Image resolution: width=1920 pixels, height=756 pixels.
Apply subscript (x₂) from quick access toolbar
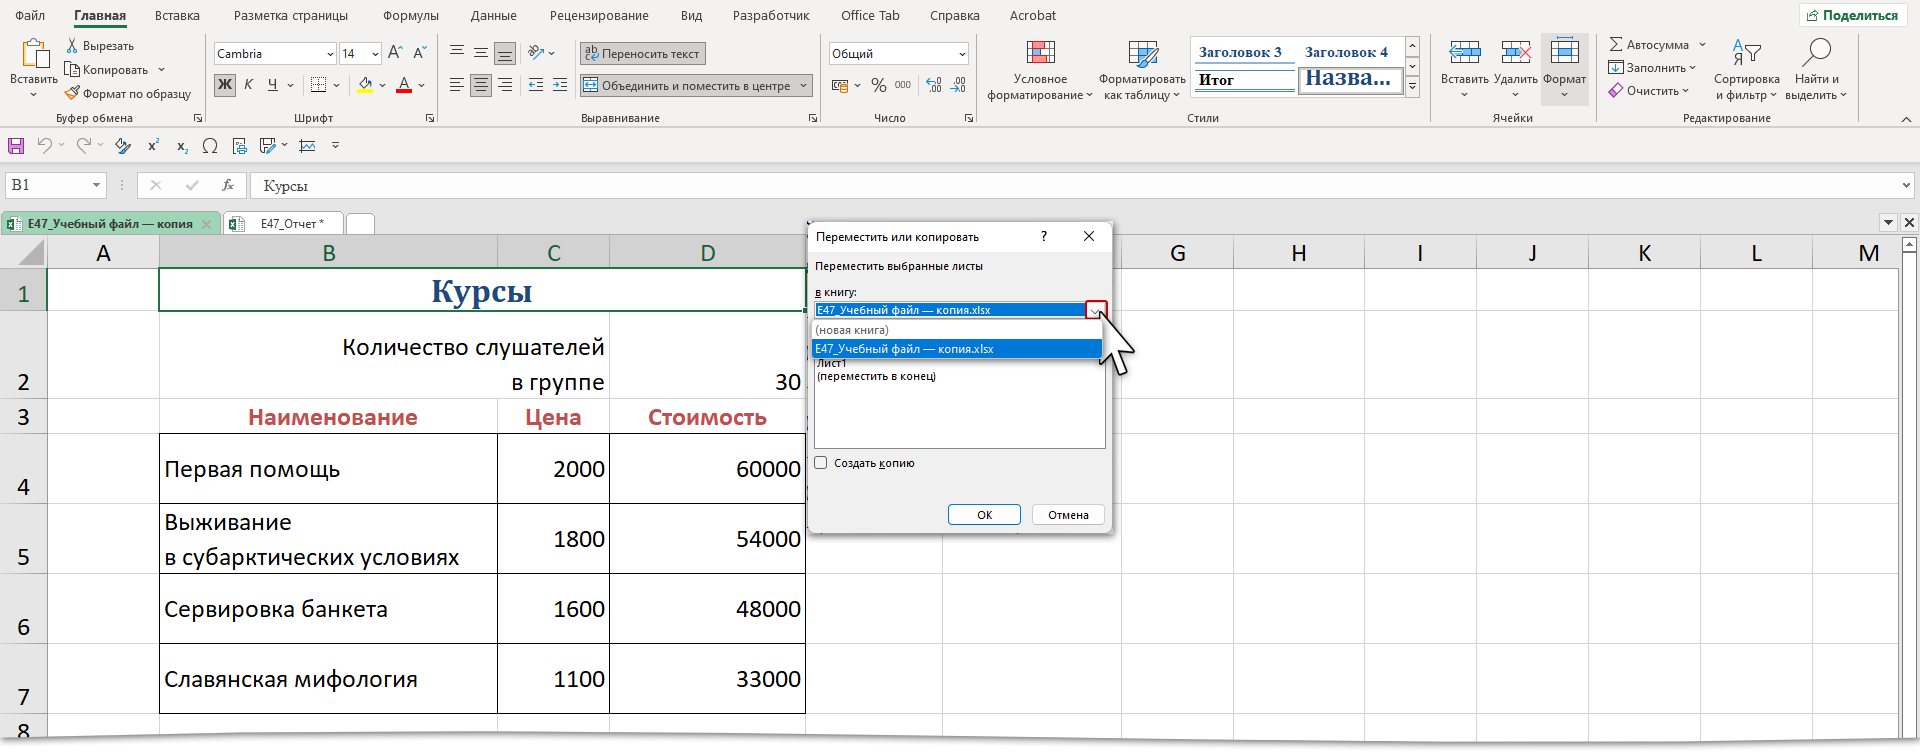coord(182,146)
